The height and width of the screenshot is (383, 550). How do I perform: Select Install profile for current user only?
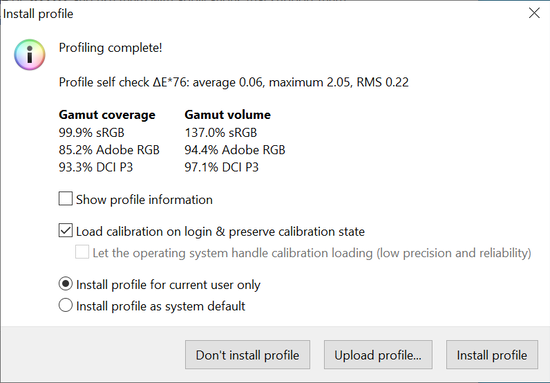click(66, 284)
